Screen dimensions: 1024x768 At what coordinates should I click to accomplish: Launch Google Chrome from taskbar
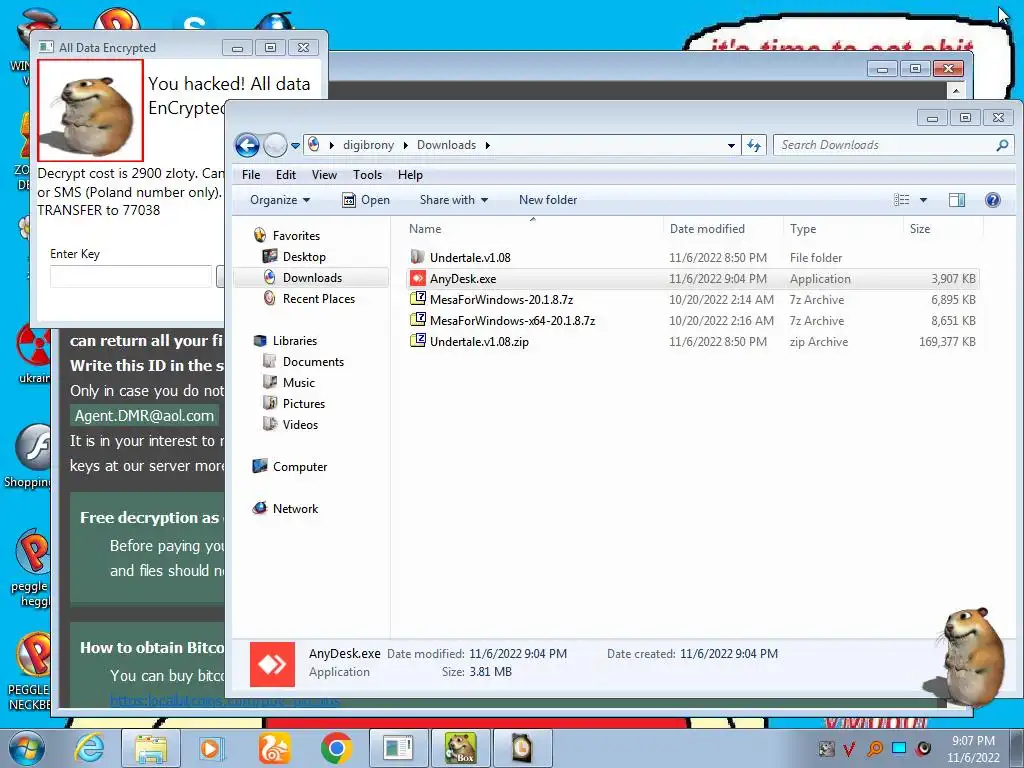pyautogui.click(x=336, y=748)
